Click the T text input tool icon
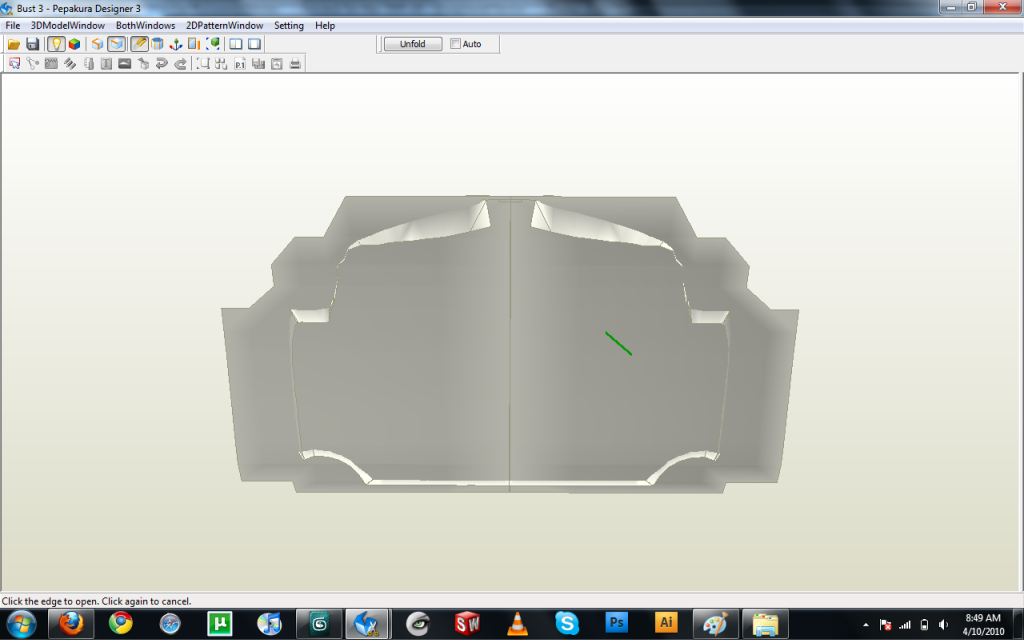Image resolution: width=1024 pixels, height=643 pixels. click(x=106, y=63)
